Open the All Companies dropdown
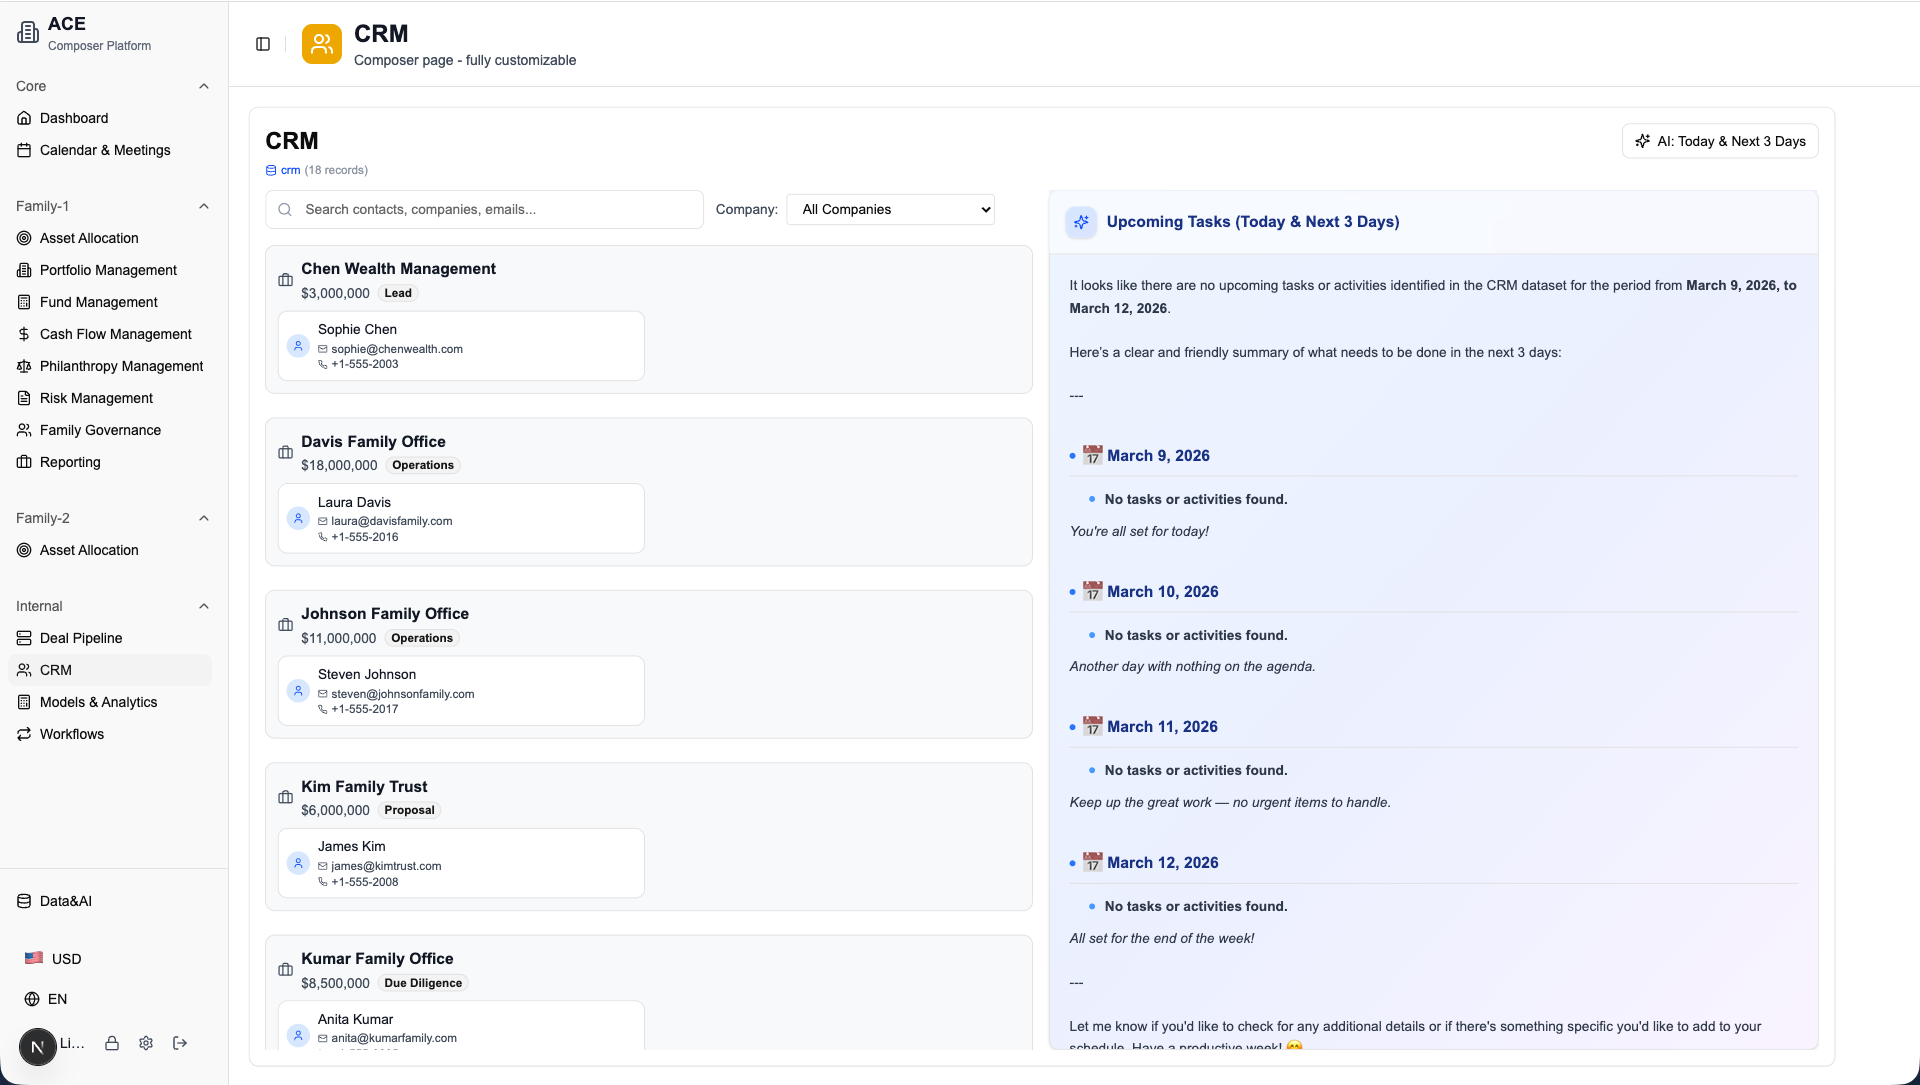 890,209
